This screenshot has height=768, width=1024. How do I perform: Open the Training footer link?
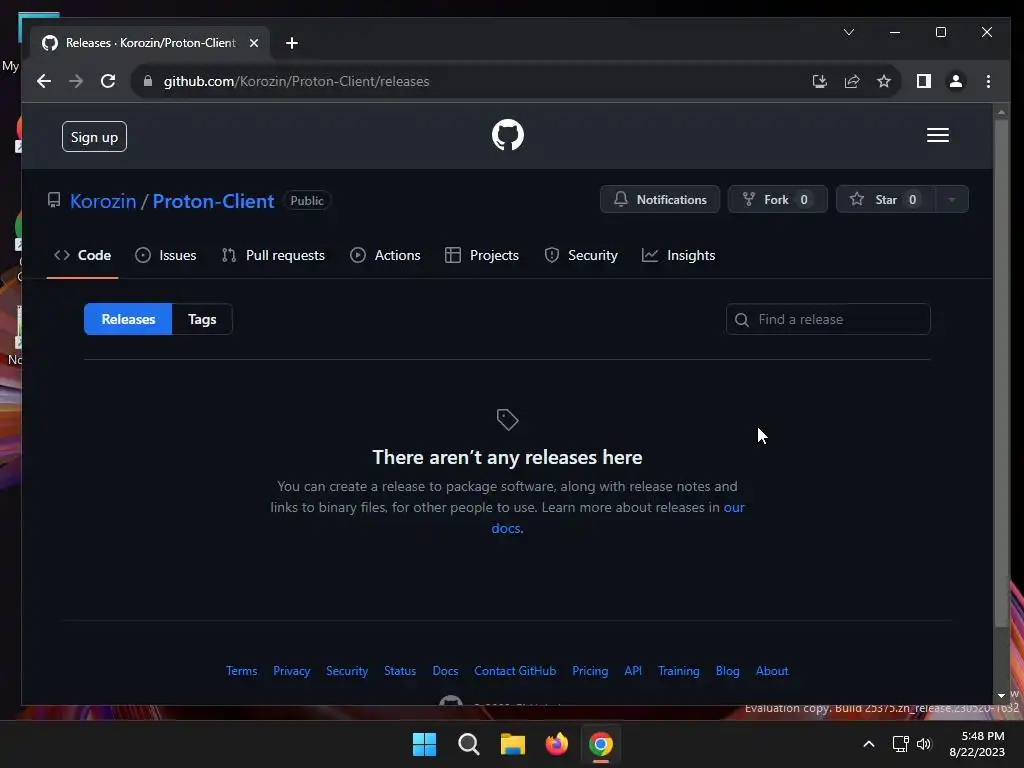(x=679, y=671)
